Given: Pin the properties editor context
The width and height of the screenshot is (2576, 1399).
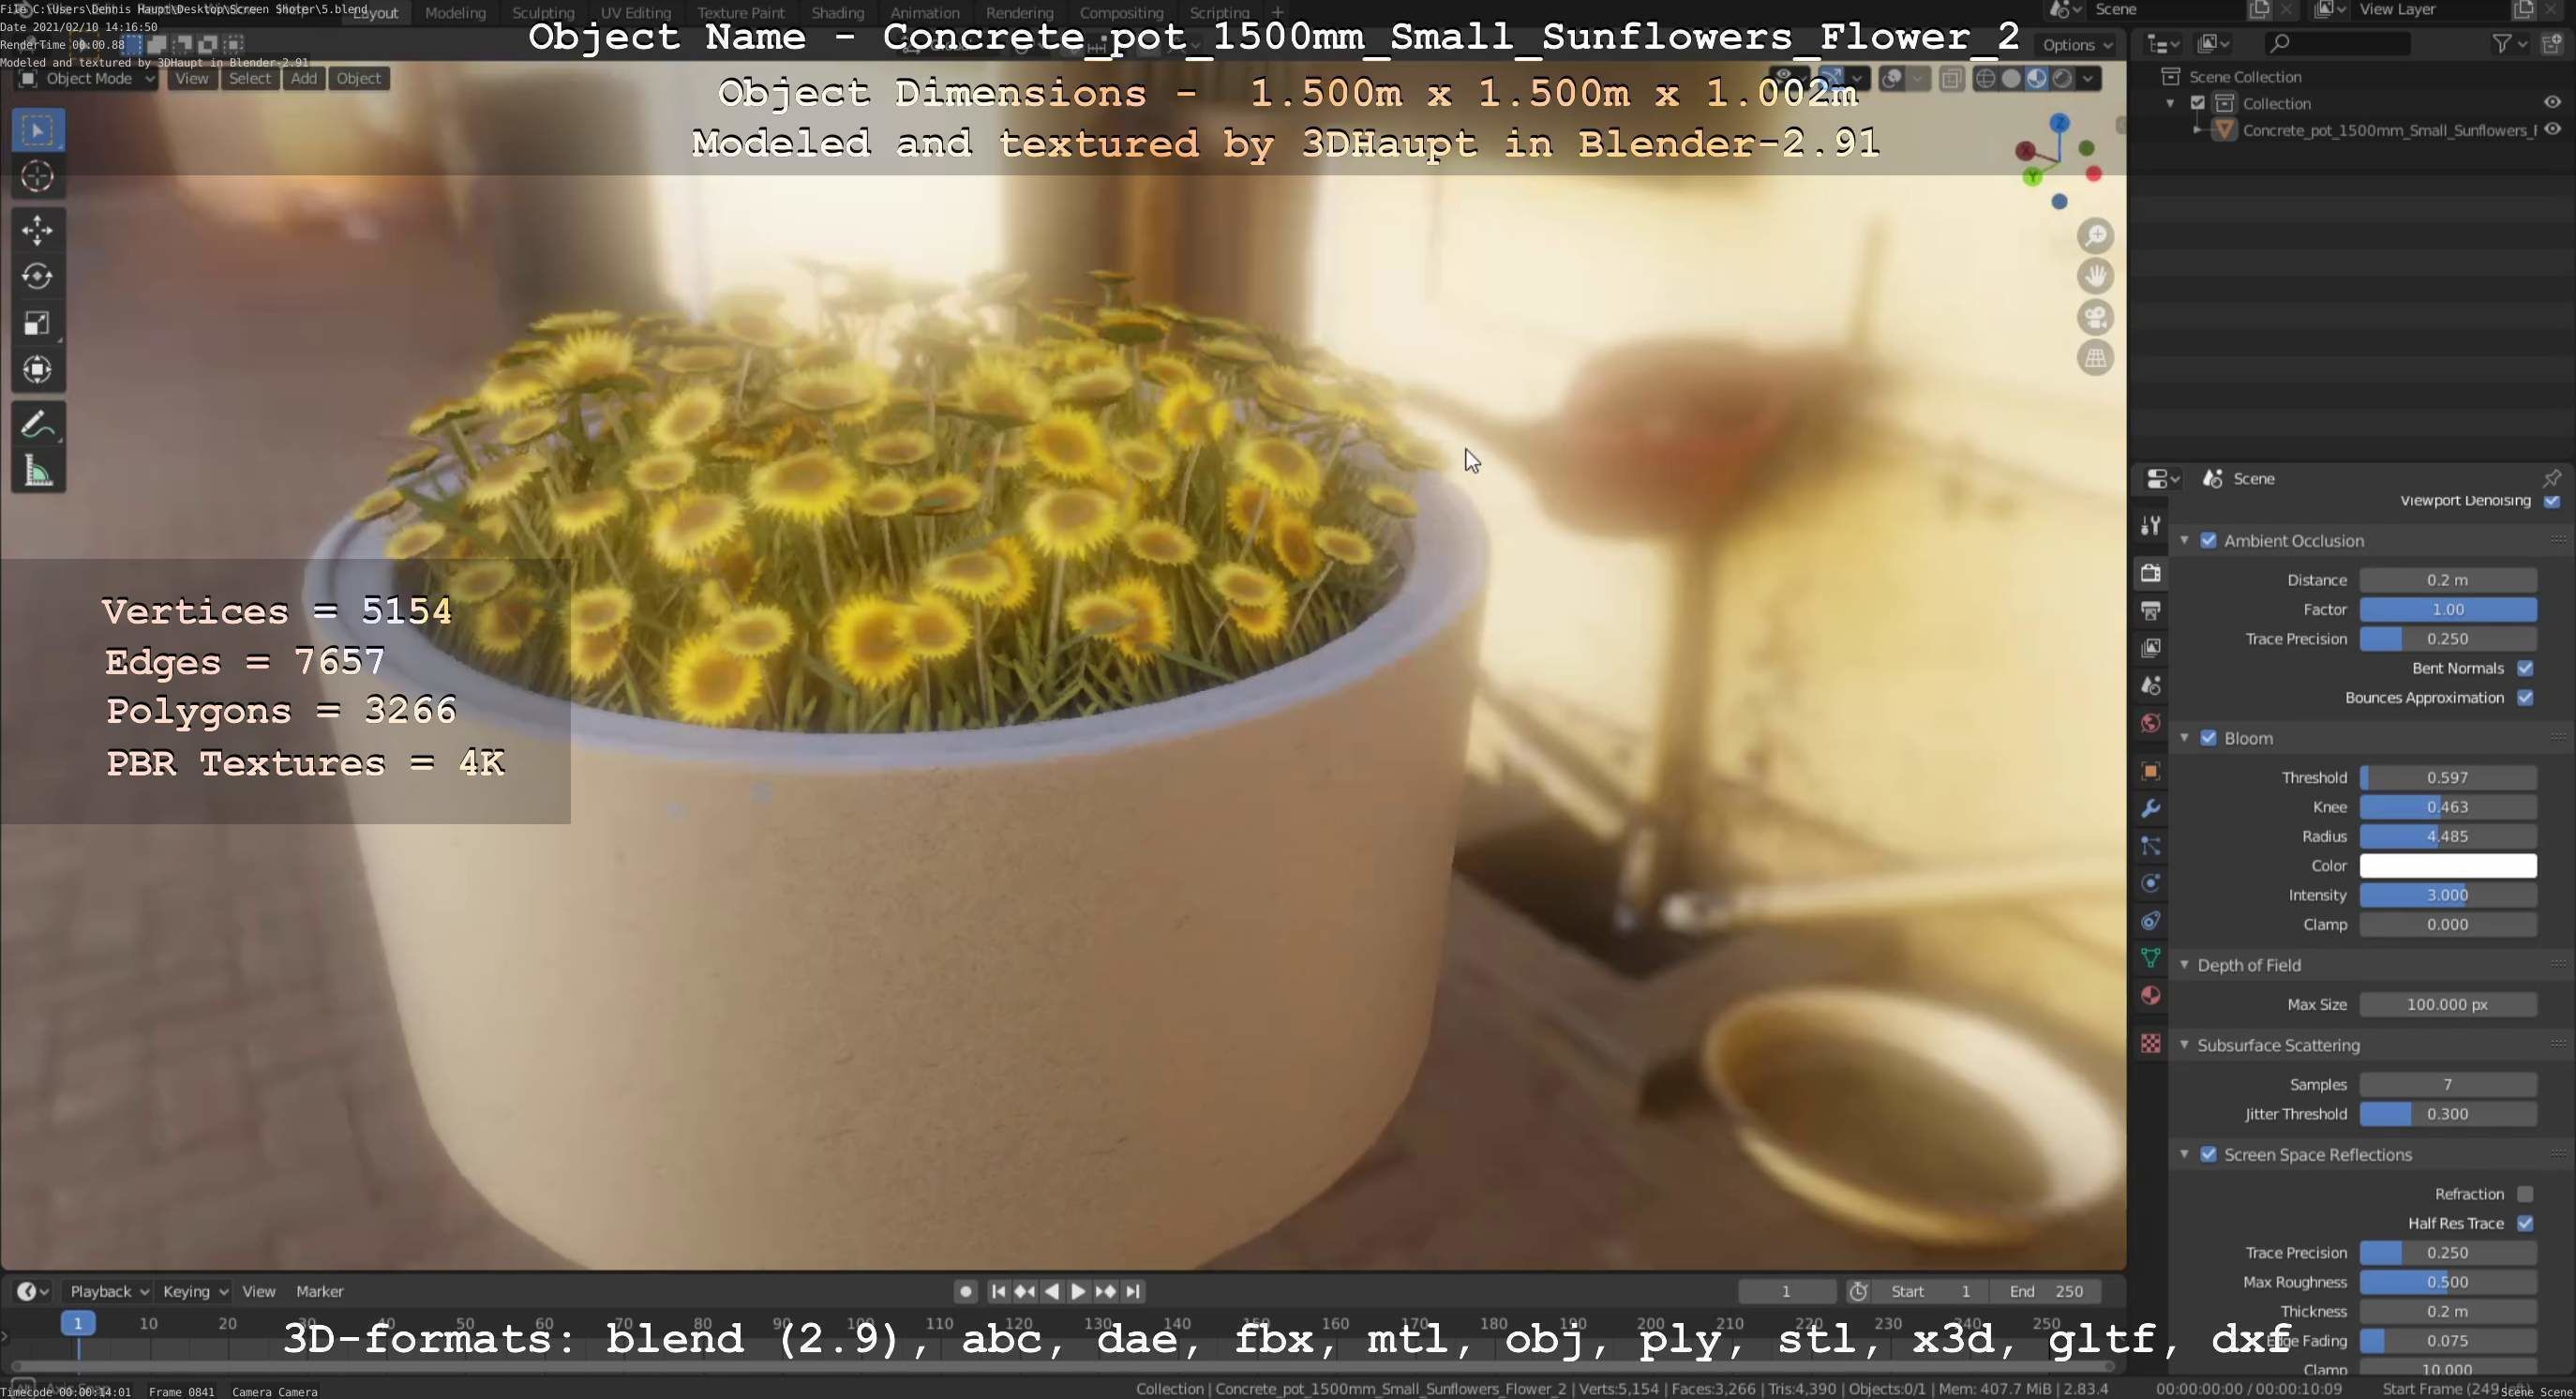Looking at the screenshot, I should pyautogui.click(x=2552, y=478).
